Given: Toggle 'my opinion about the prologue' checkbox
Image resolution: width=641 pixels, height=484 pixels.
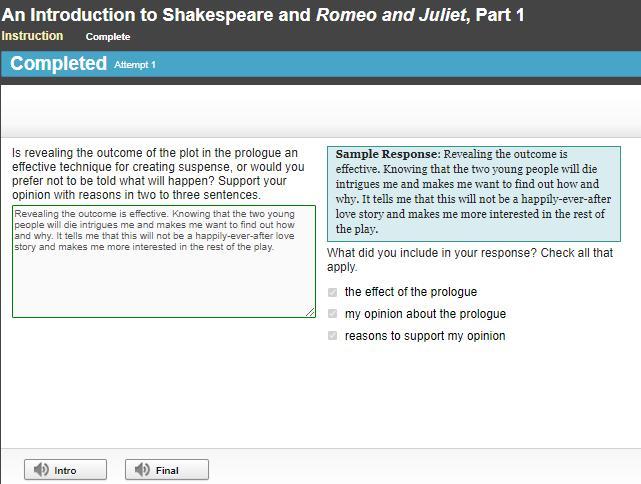Looking at the screenshot, I should (x=332, y=314).
